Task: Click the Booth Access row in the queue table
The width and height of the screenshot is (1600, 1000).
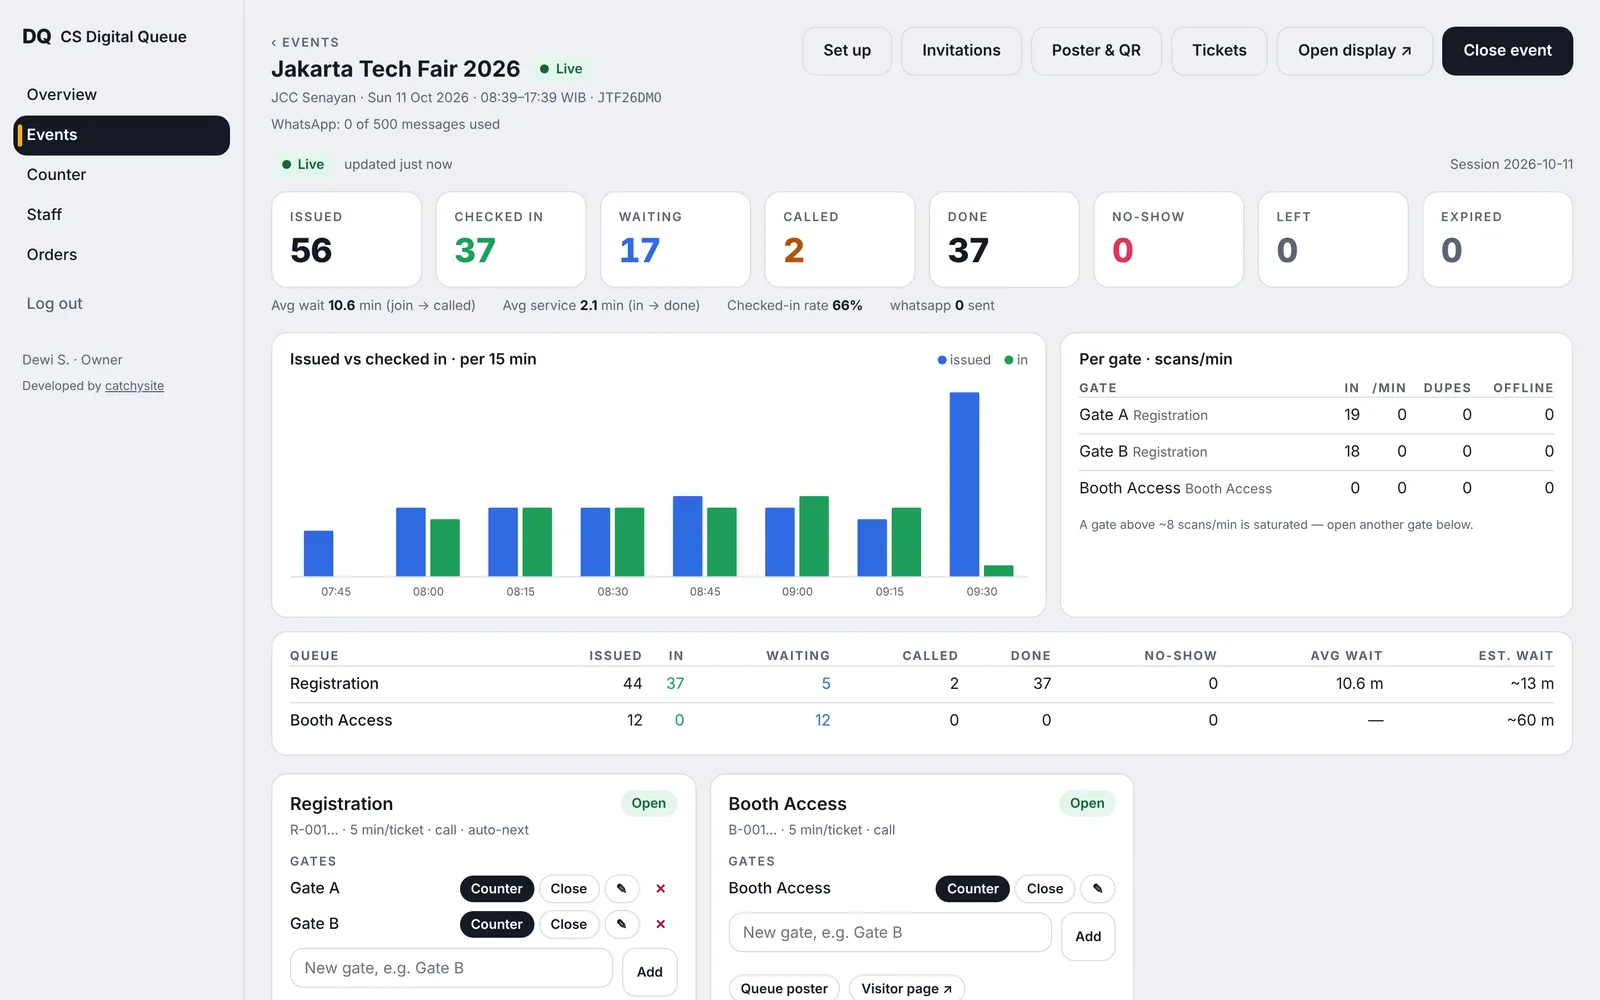Action: click(x=922, y=720)
